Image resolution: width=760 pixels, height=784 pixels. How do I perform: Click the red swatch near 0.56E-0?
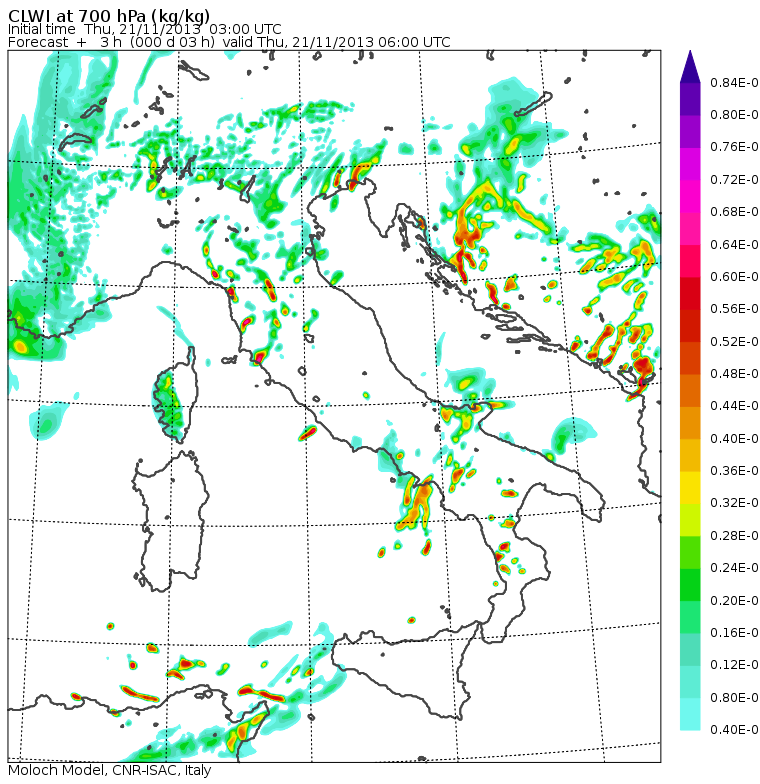[x=690, y=294]
